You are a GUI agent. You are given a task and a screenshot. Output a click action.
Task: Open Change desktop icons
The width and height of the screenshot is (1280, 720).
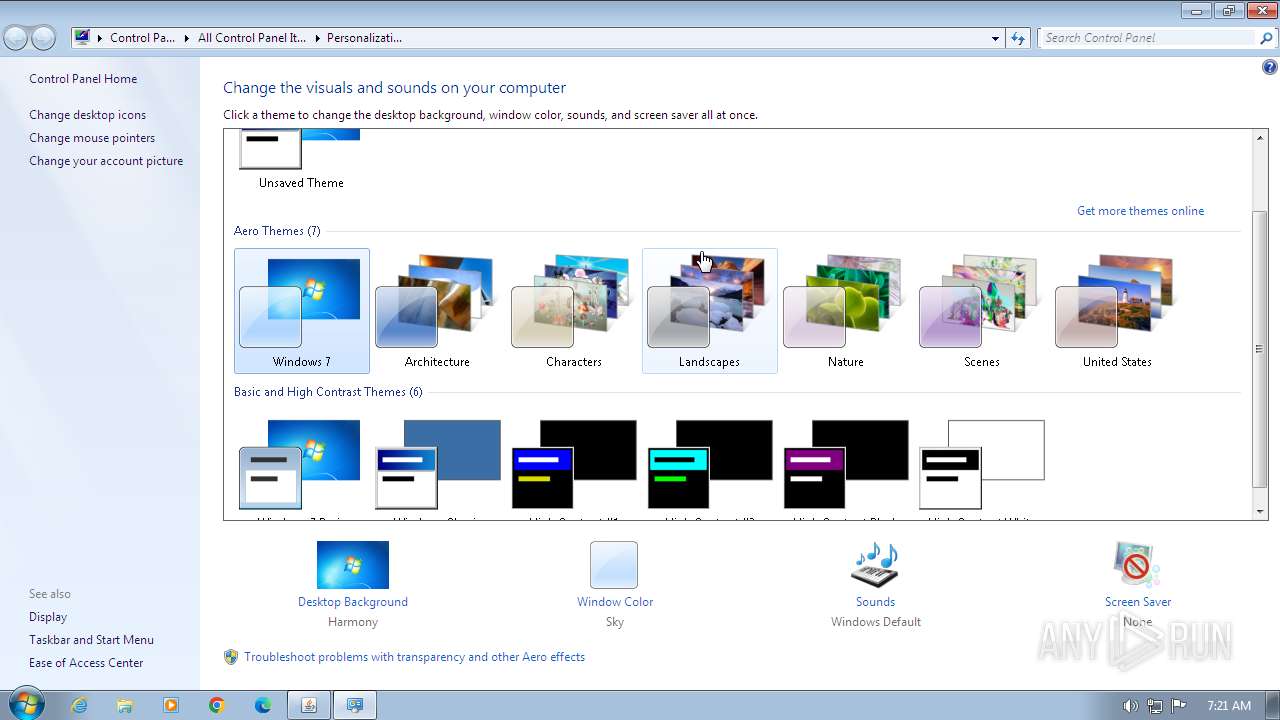pos(87,115)
